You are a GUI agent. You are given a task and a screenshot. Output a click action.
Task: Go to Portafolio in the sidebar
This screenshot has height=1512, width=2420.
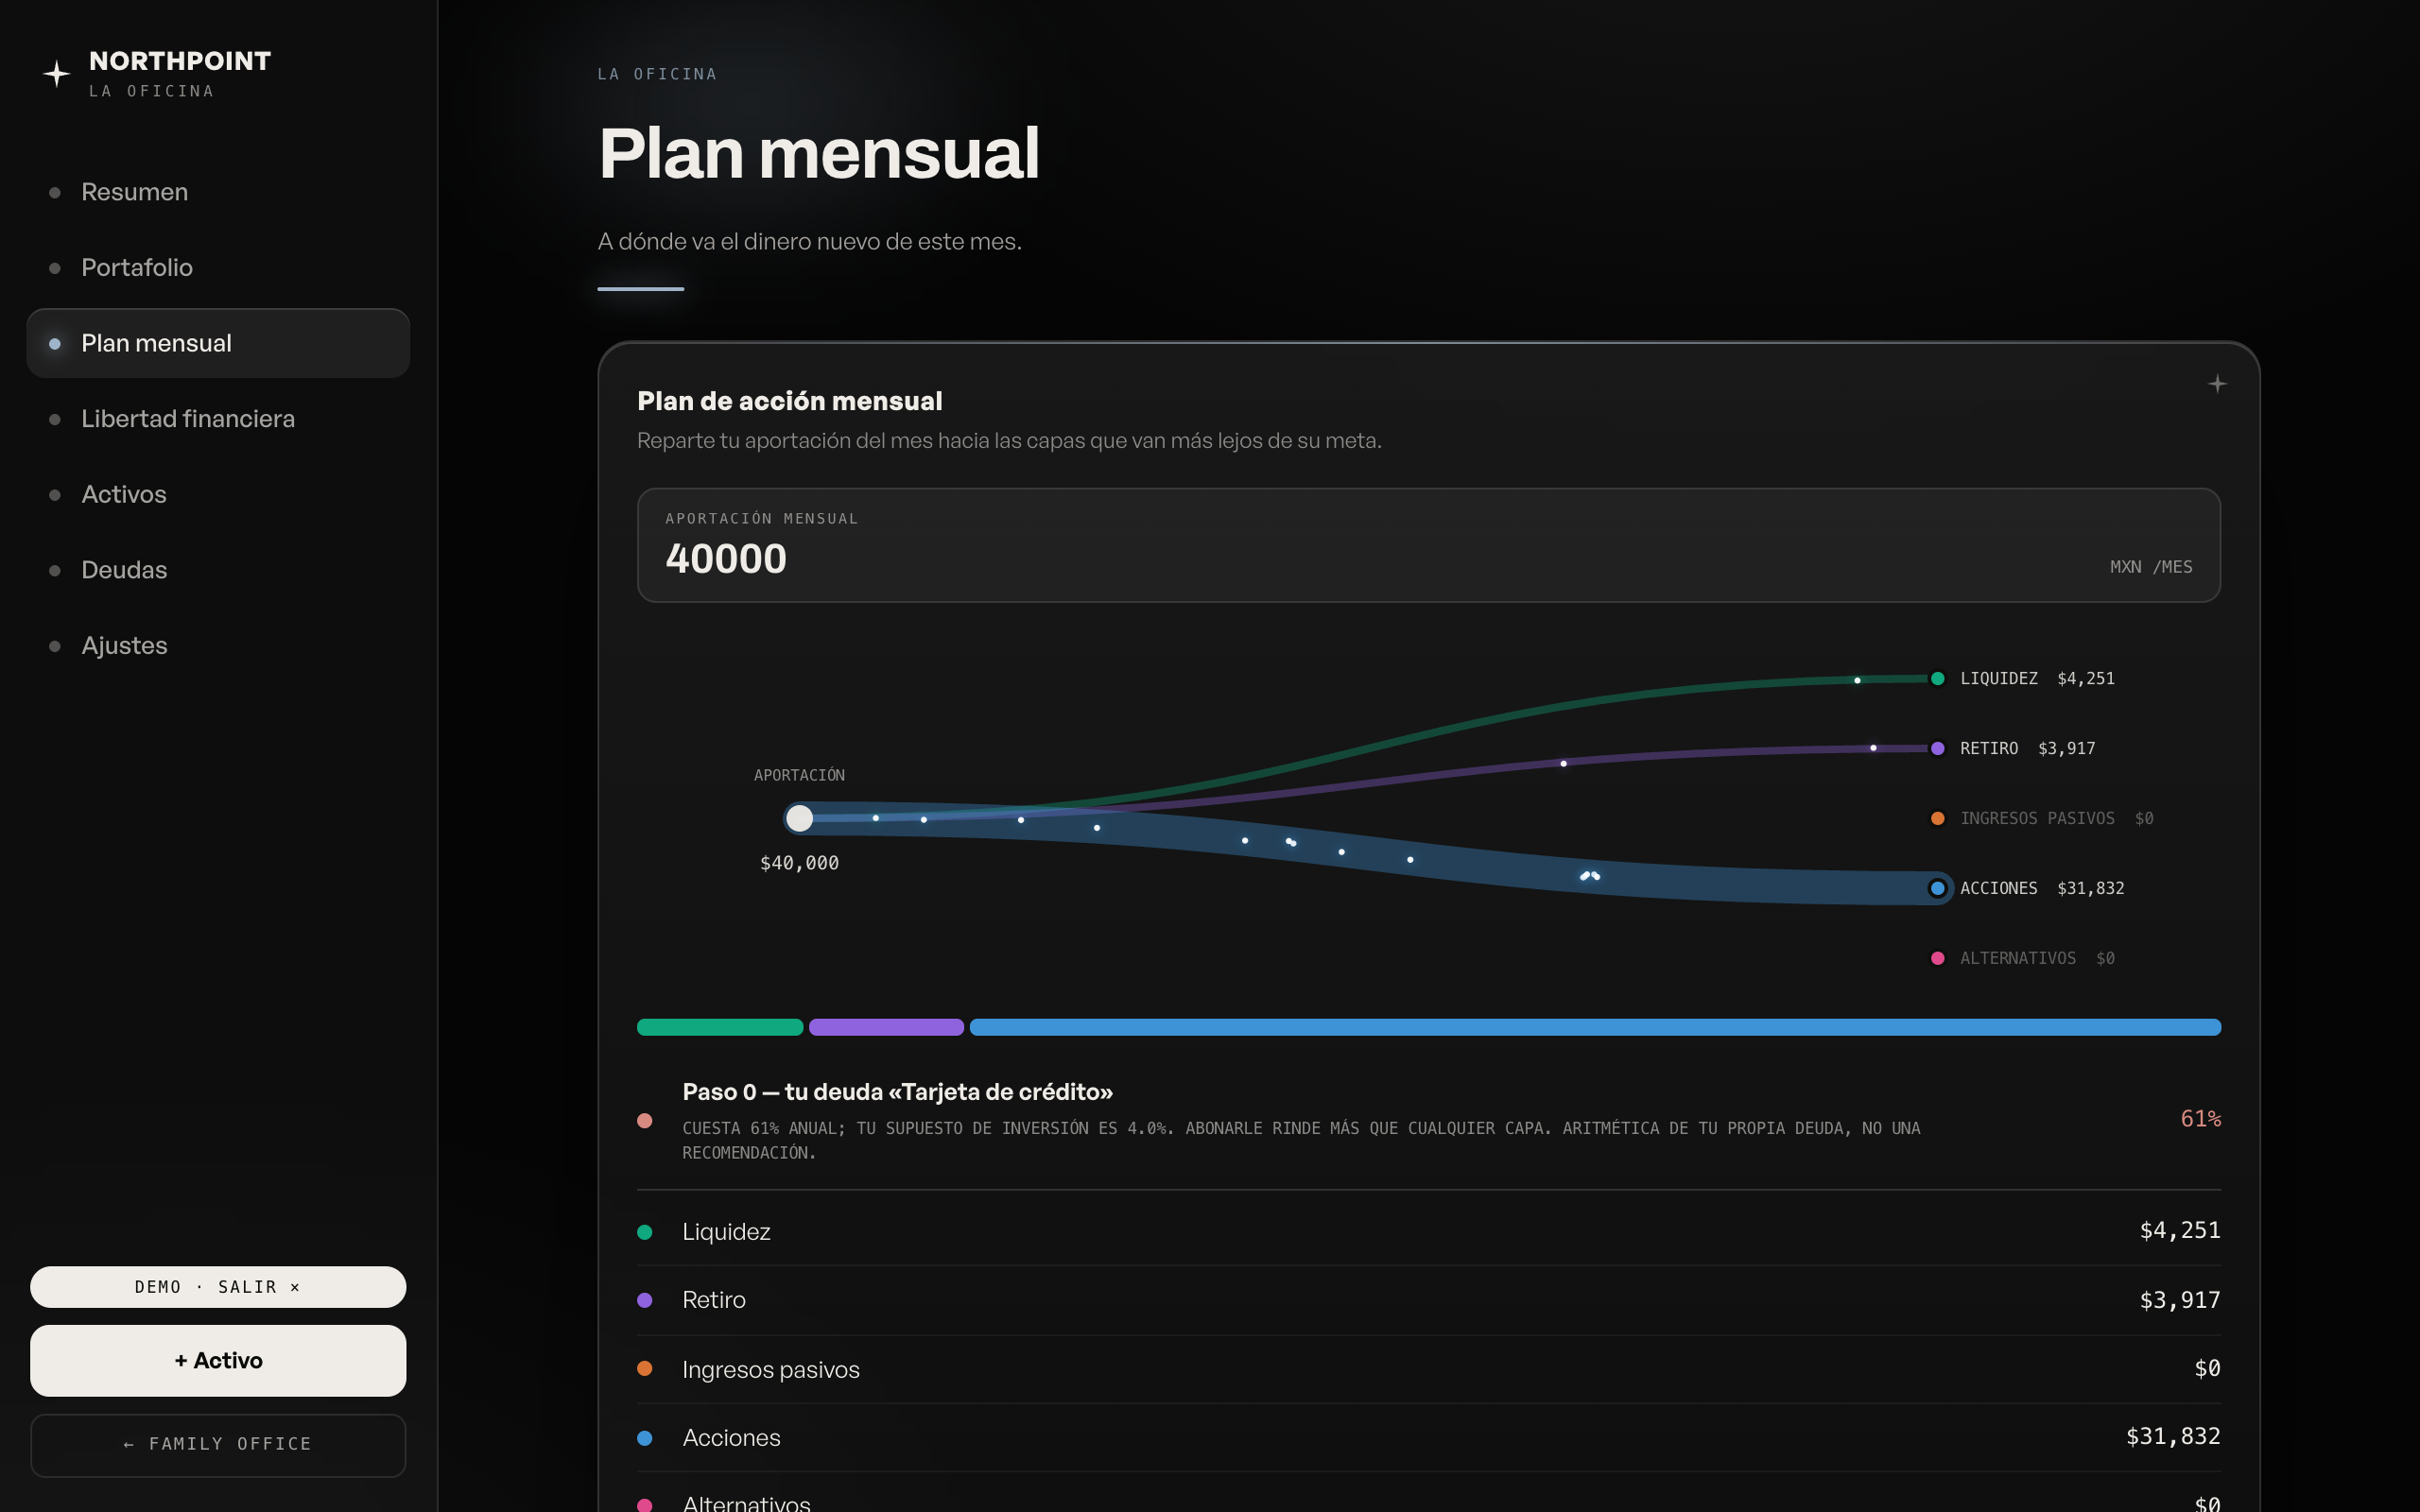[218, 268]
